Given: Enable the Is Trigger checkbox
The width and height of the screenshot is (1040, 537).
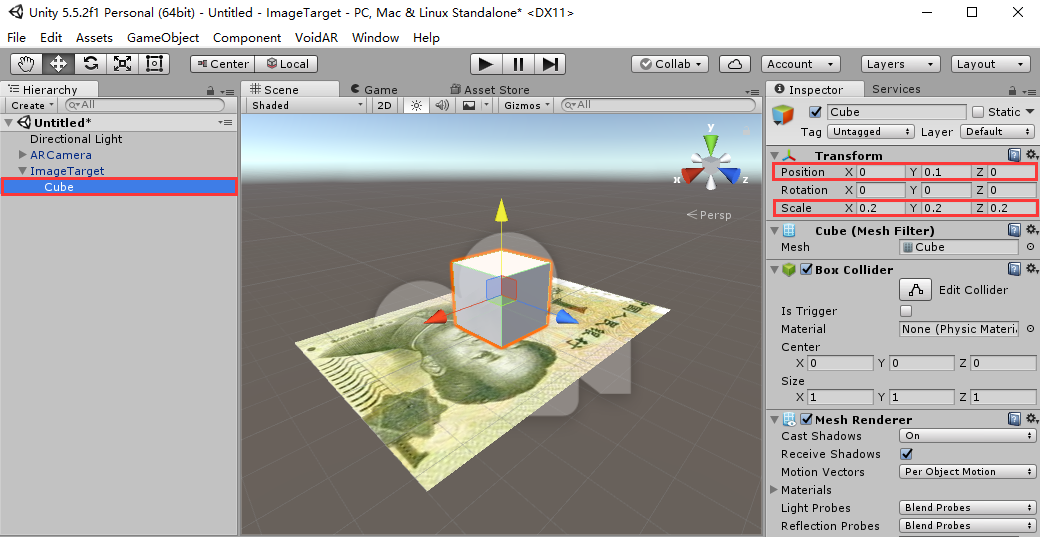Looking at the screenshot, I should coord(906,311).
